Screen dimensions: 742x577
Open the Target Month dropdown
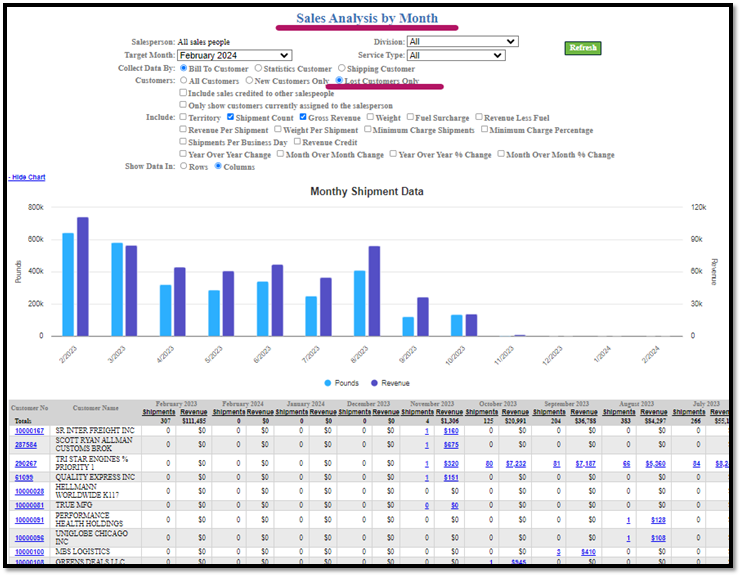tap(234, 55)
